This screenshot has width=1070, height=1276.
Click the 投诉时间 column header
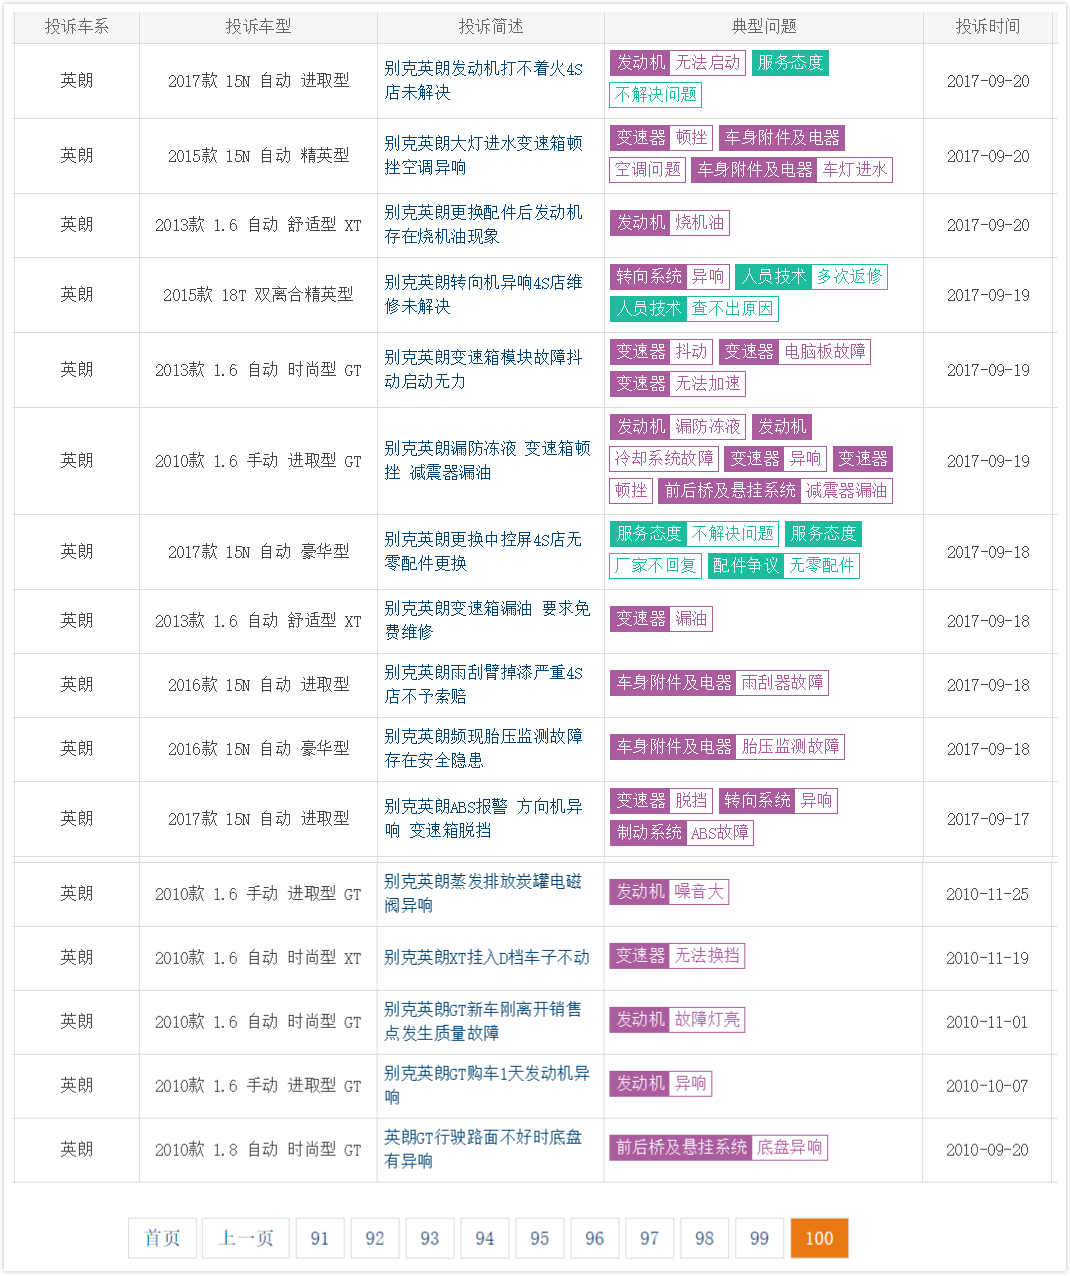[x=987, y=27]
